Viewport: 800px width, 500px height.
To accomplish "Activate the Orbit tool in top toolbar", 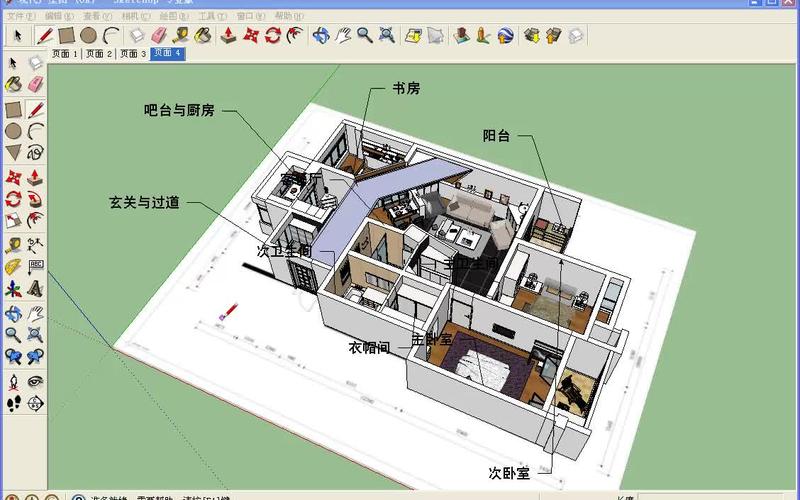I will coord(321,36).
